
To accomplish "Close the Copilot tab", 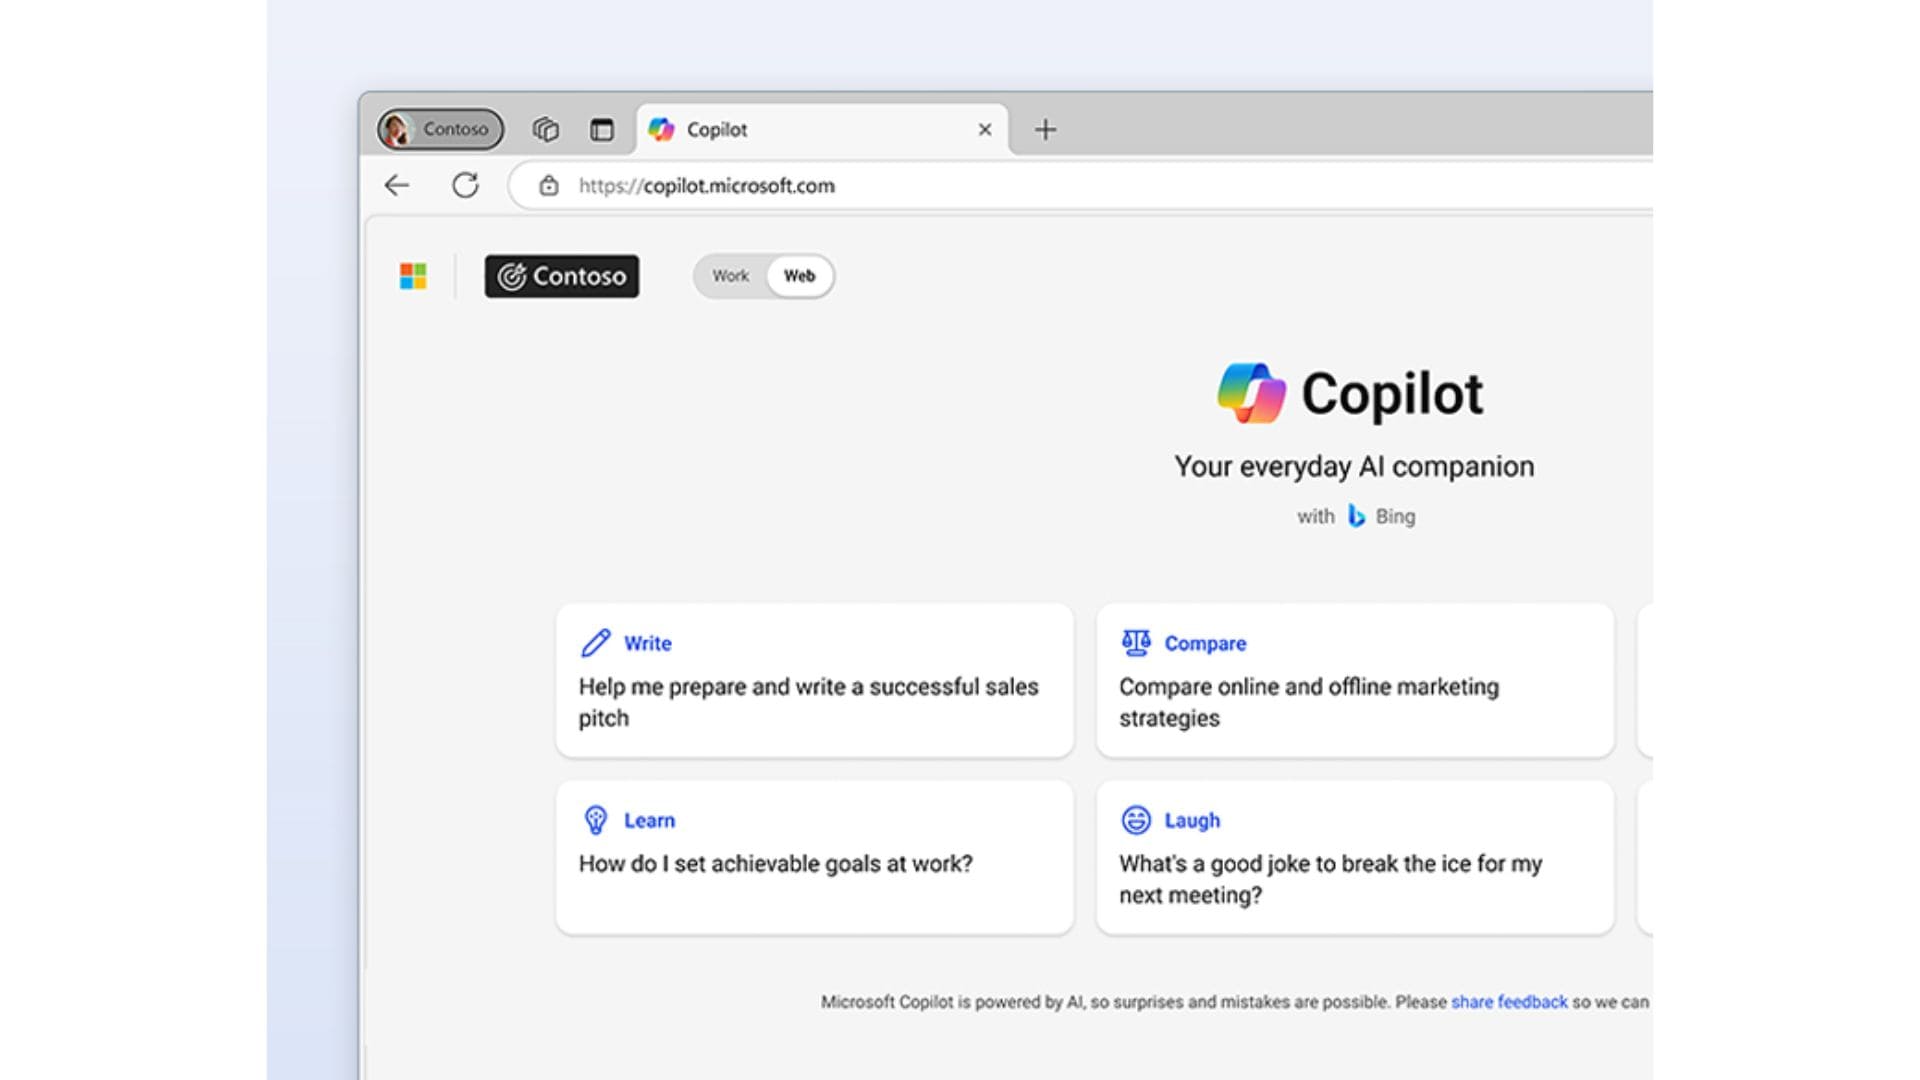I will 985,129.
